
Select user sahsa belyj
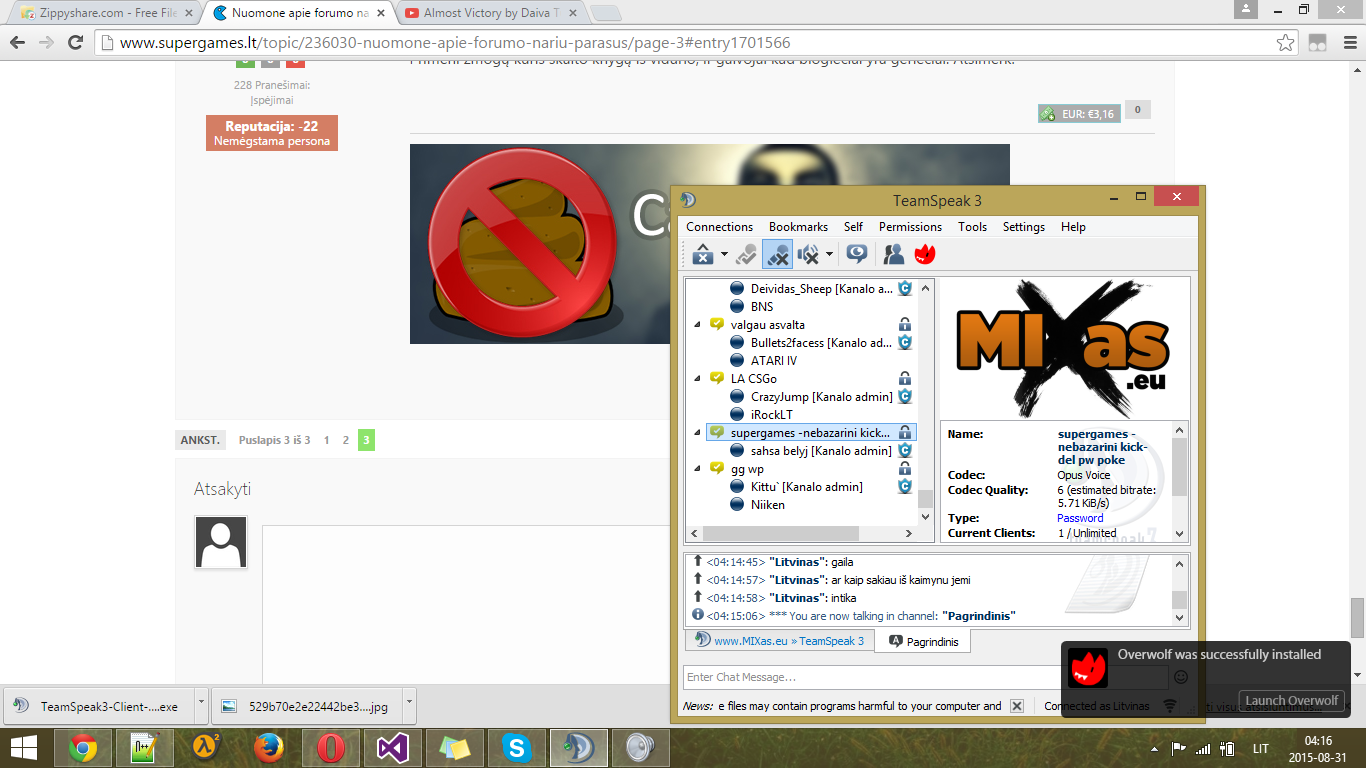point(822,451)
